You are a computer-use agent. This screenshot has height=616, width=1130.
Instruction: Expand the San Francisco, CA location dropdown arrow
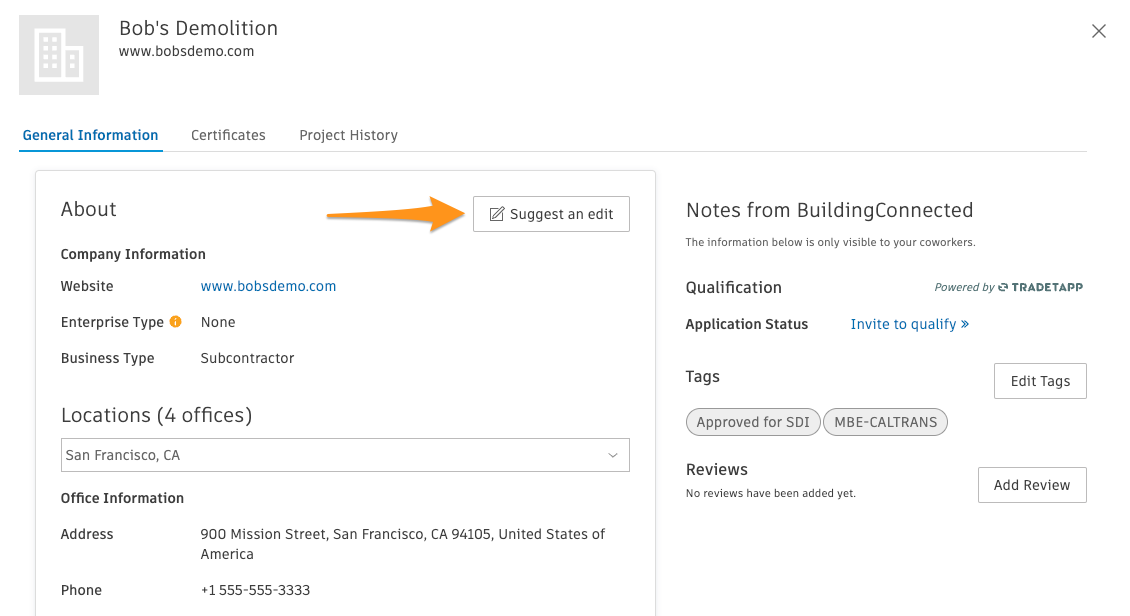coord(613,455)
